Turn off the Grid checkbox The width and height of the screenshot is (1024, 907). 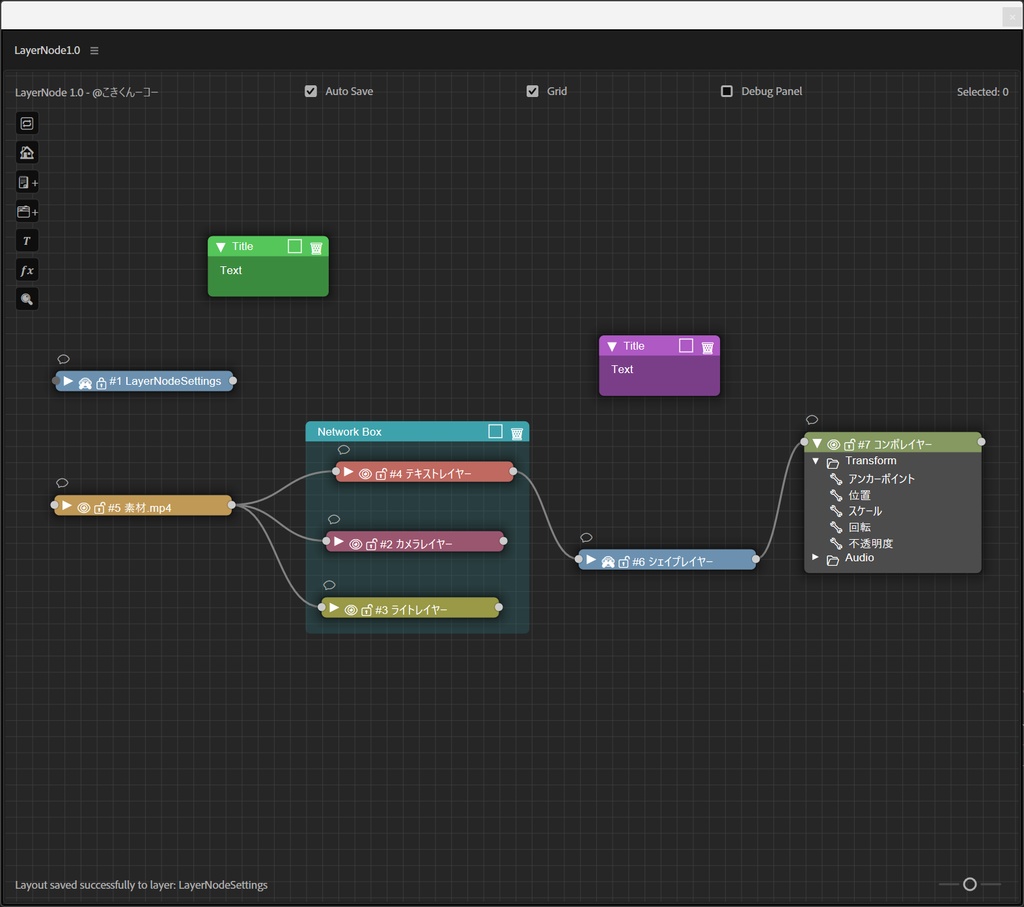533,91
